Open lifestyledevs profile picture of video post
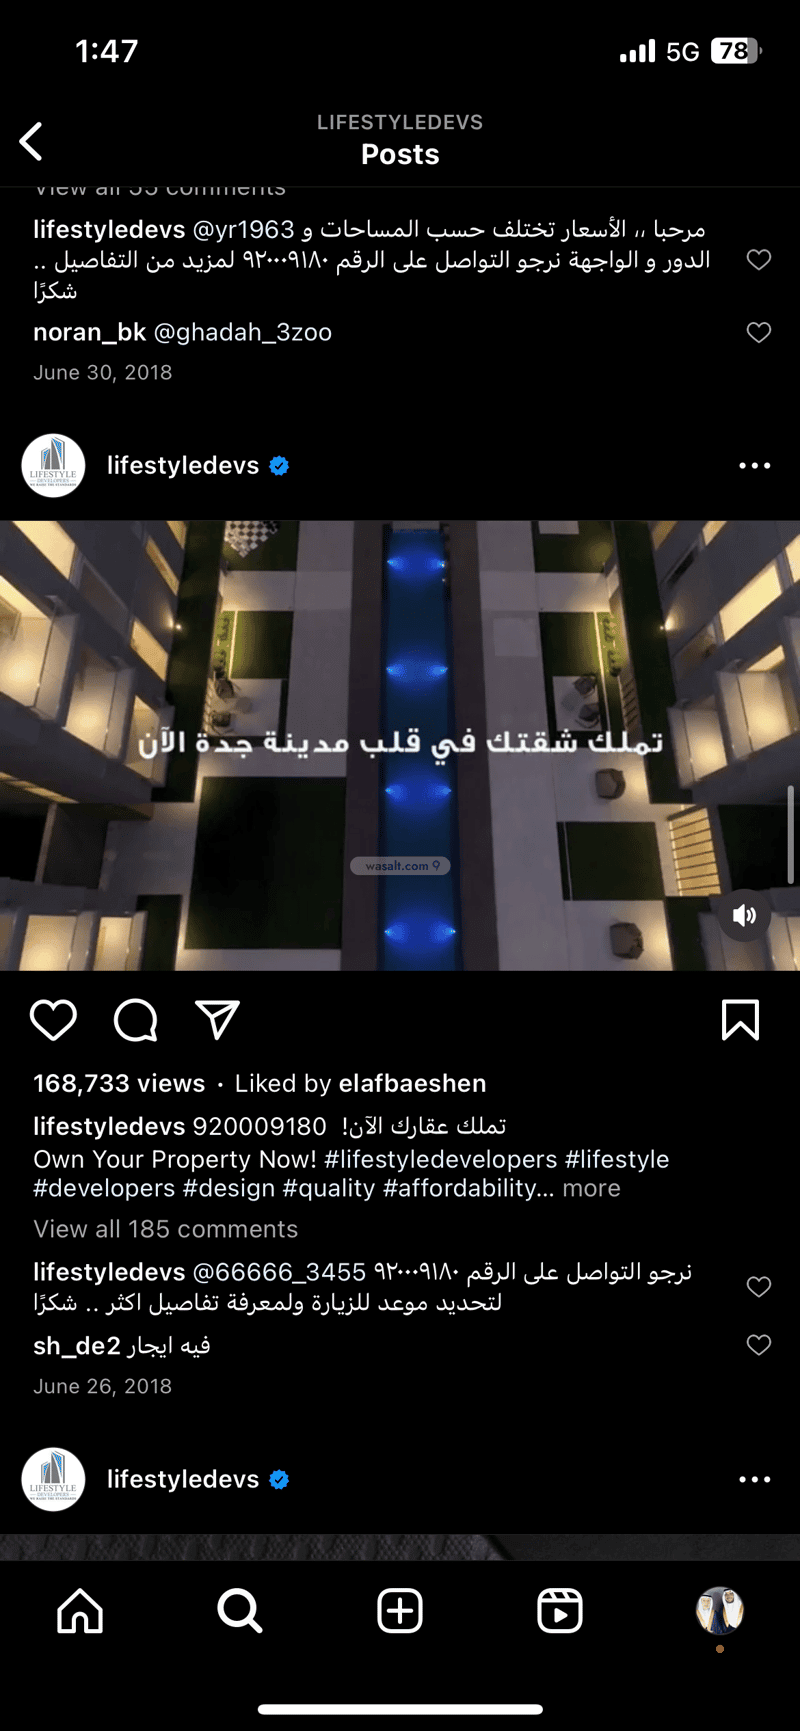This screenshot has width=800, height=1731. (53, 466)
